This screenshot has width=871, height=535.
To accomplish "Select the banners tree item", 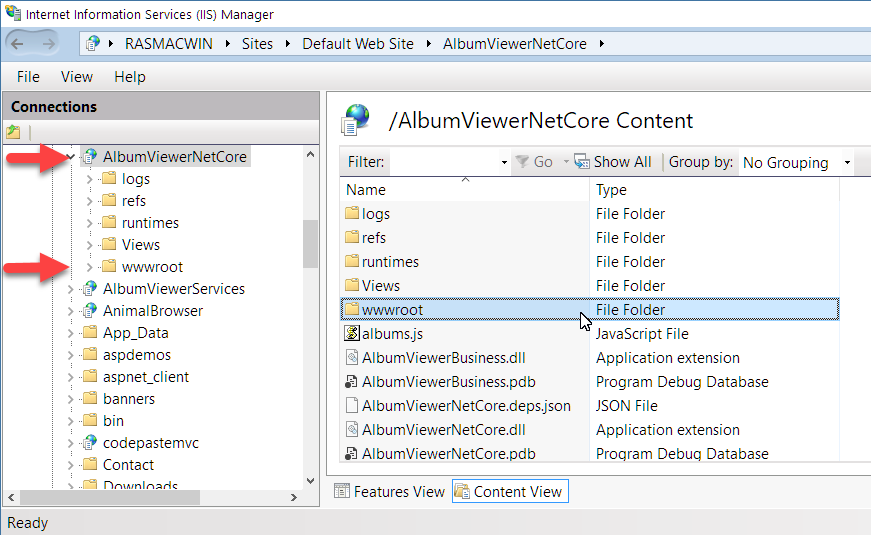I will [x=128, y=399].
